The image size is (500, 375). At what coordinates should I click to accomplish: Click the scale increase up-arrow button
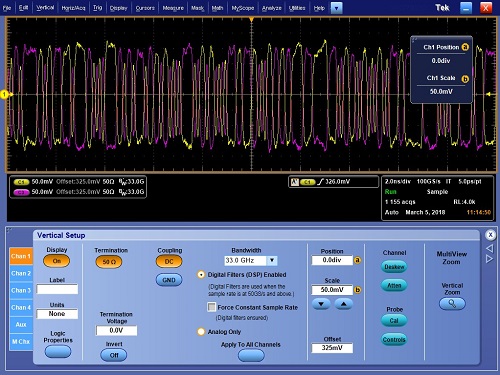(x=344, y=304)
